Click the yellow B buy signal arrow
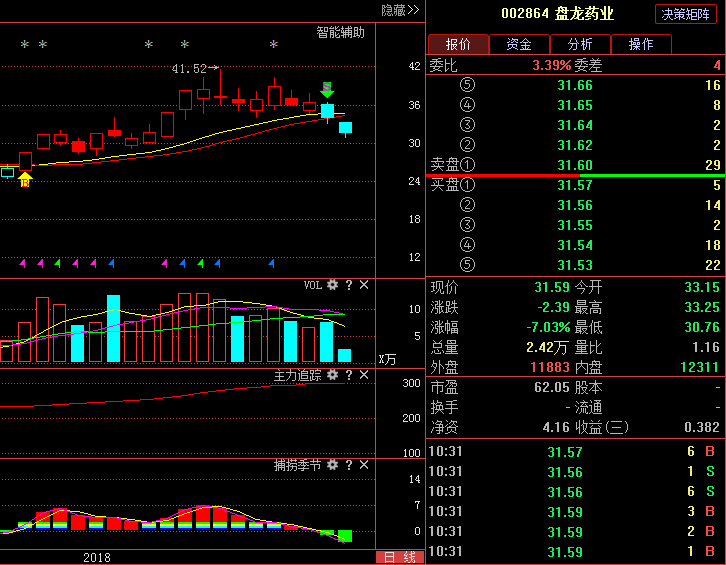Image resolution: width=726 pixels, height=565 pixels. 25,180
